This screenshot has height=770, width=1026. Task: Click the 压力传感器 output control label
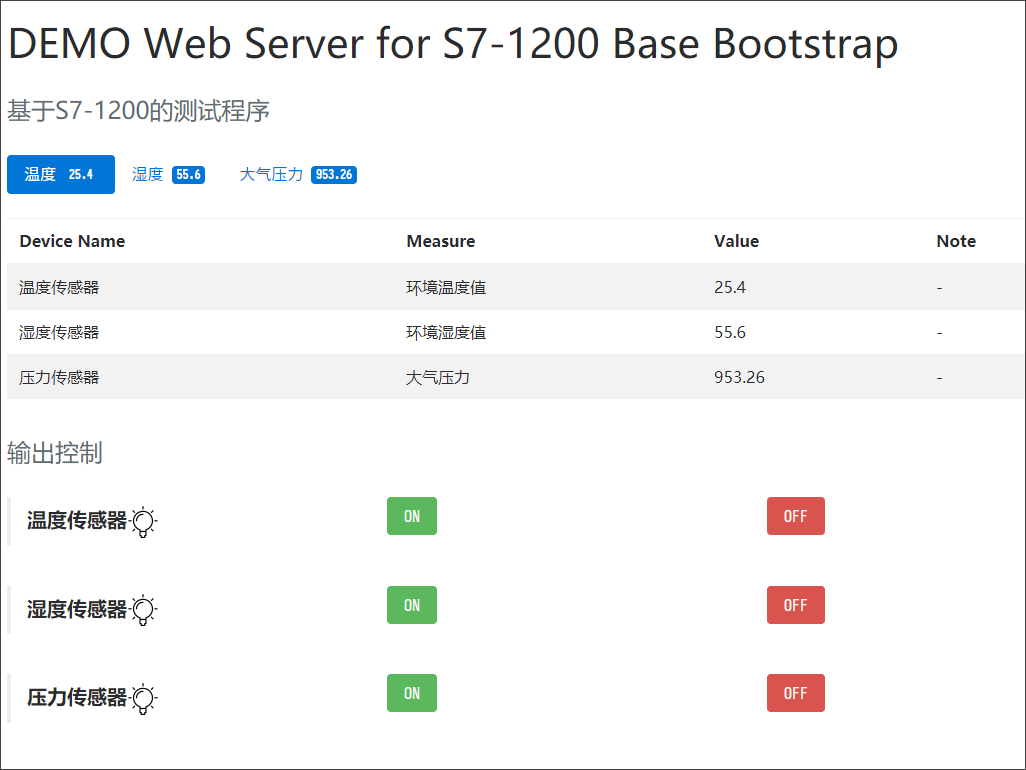77,697
